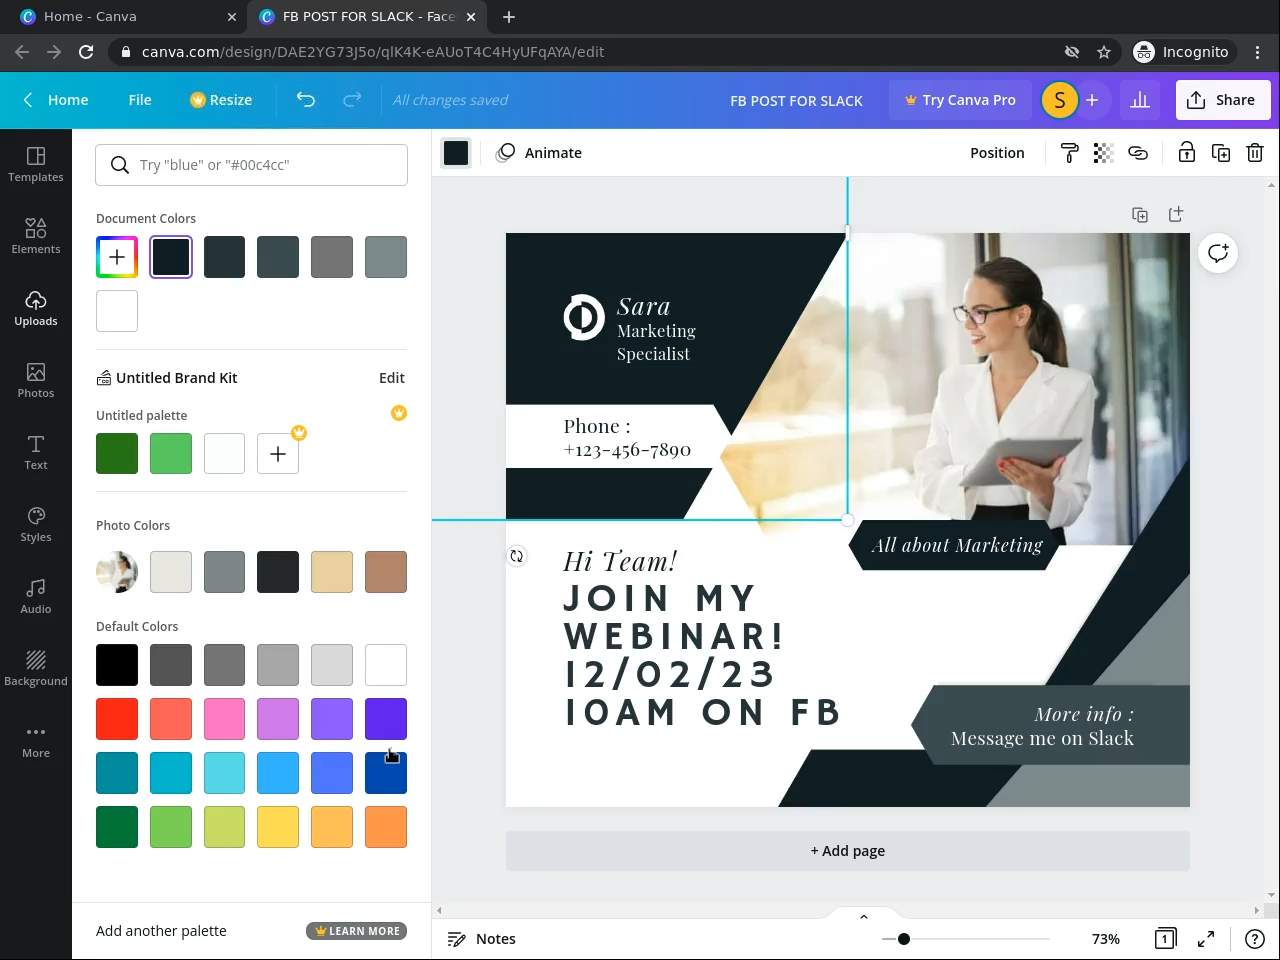1280x960 pixels.
Task: Add a link to the element
Action: (x=1138, y=153)
